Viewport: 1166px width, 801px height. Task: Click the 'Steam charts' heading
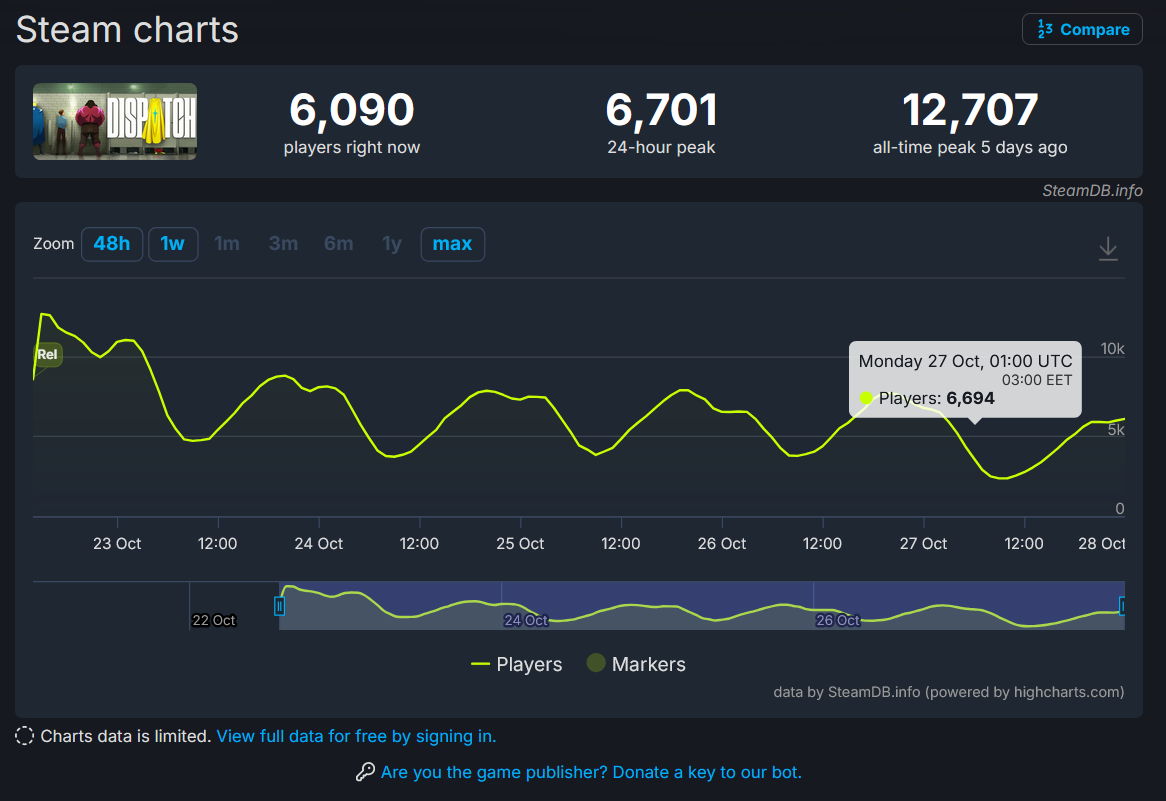(127, 30)
